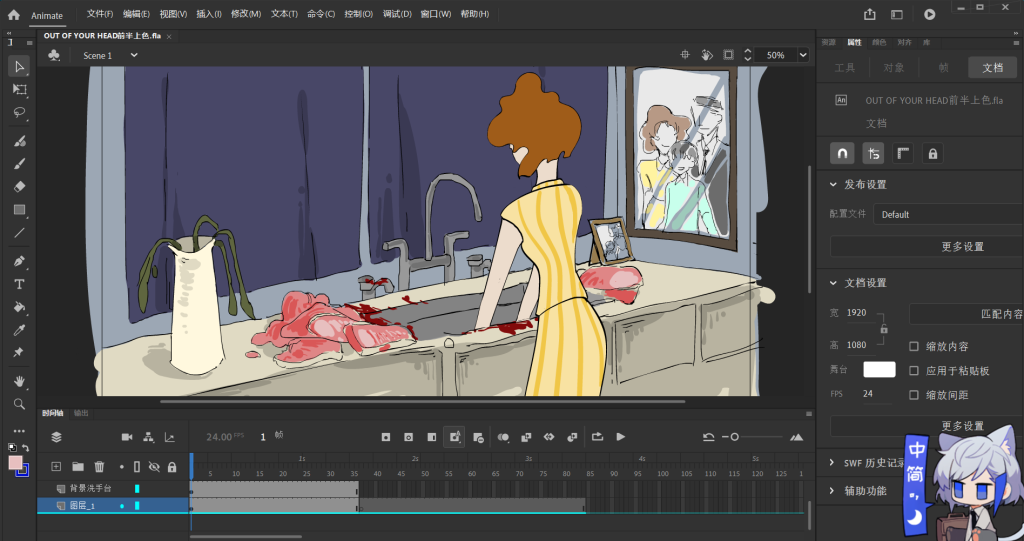Expand the SWF 历史记录 section

click(x=832, y=463)
